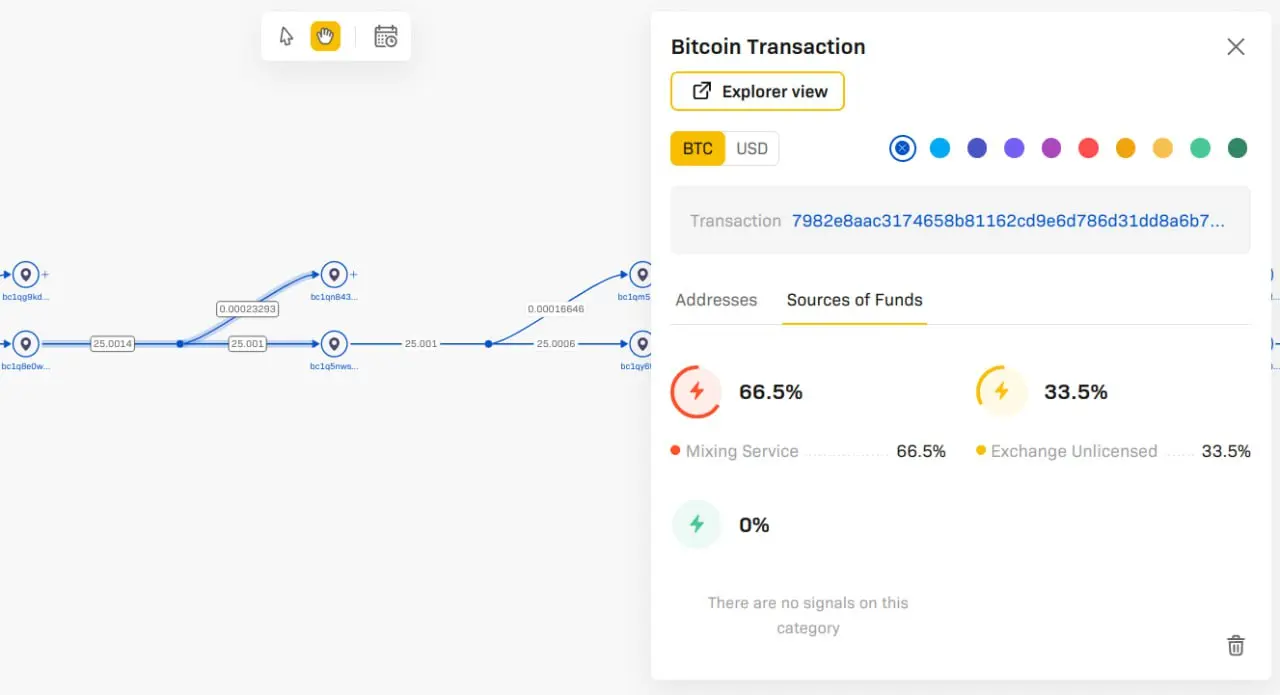The width and height of the screenshot is (1280, 695).
Task: Switch currency to USD
Action: pyautogui.click(x=752, y=149)
